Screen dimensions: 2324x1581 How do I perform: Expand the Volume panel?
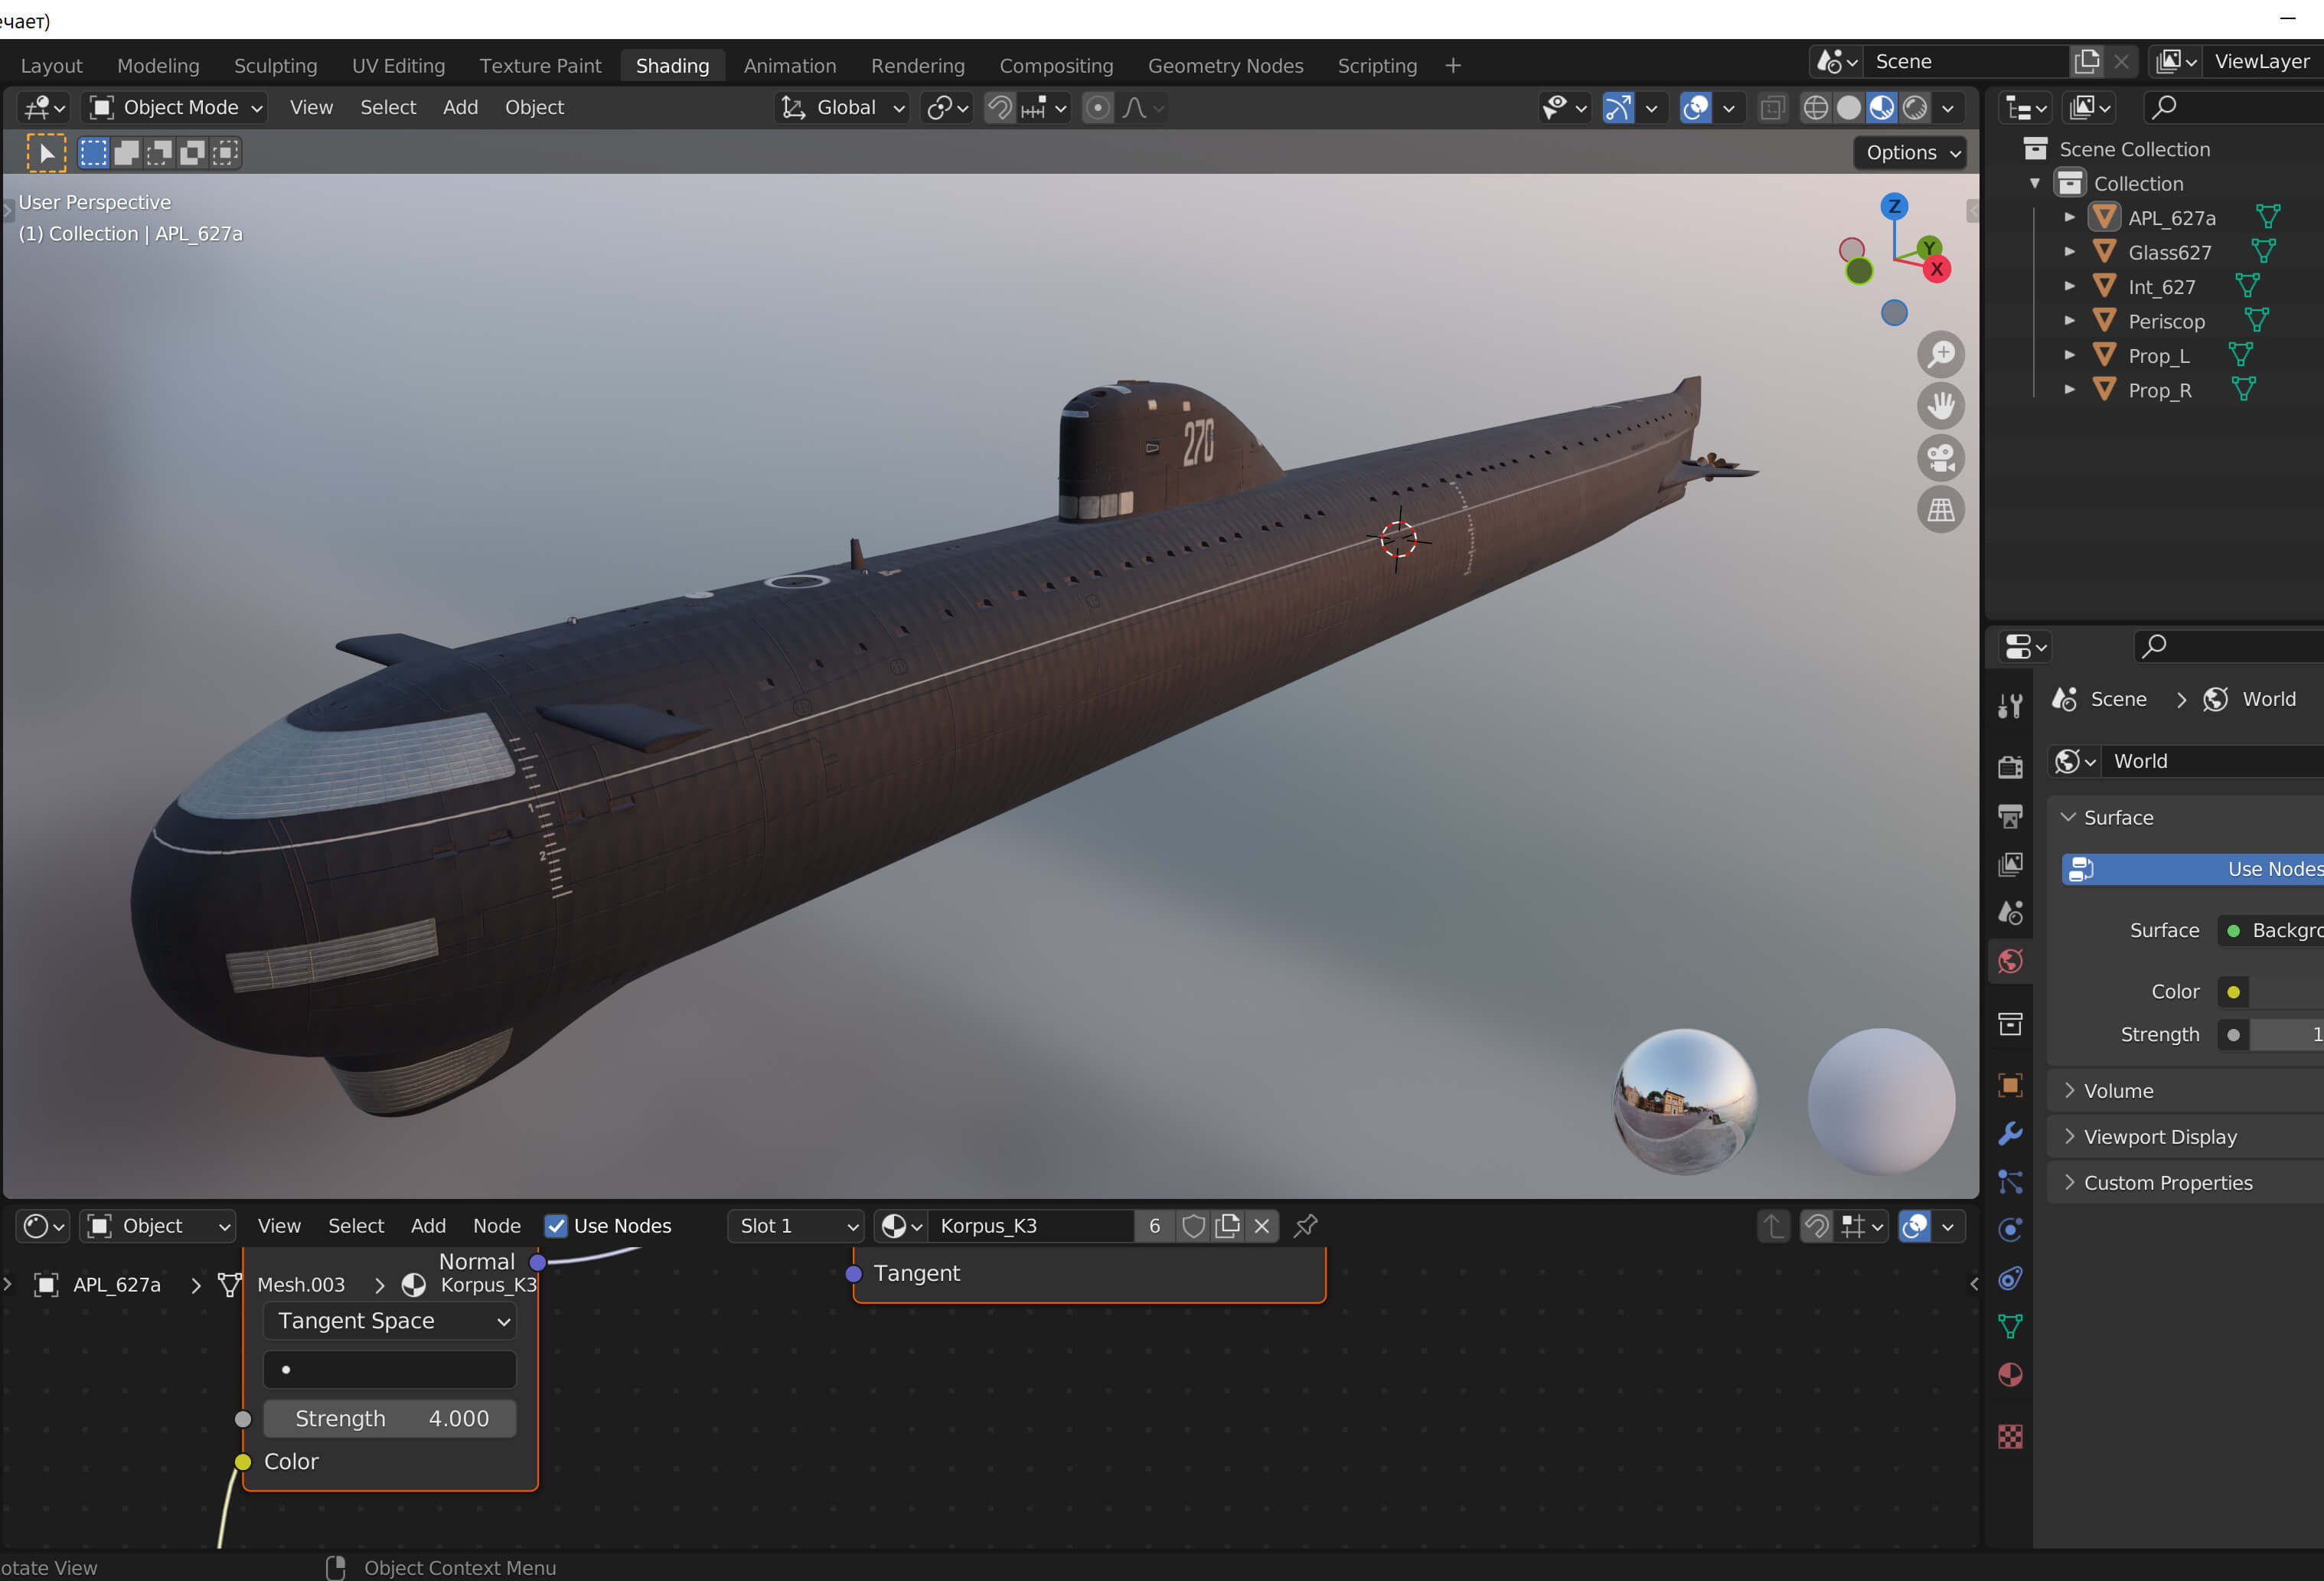(2185, 1091)
